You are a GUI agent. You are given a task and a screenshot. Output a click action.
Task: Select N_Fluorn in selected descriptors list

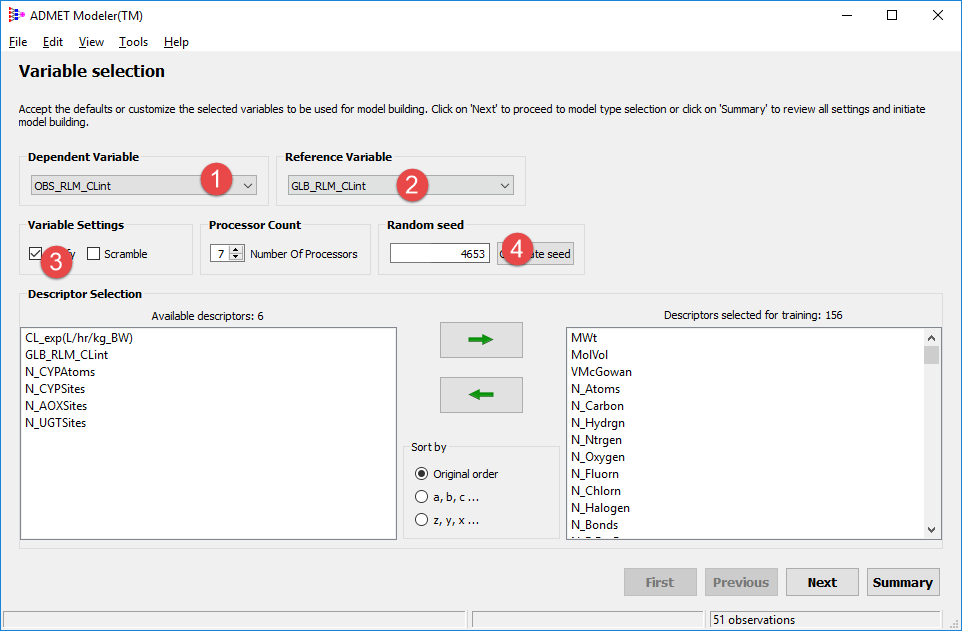(595, 474)
